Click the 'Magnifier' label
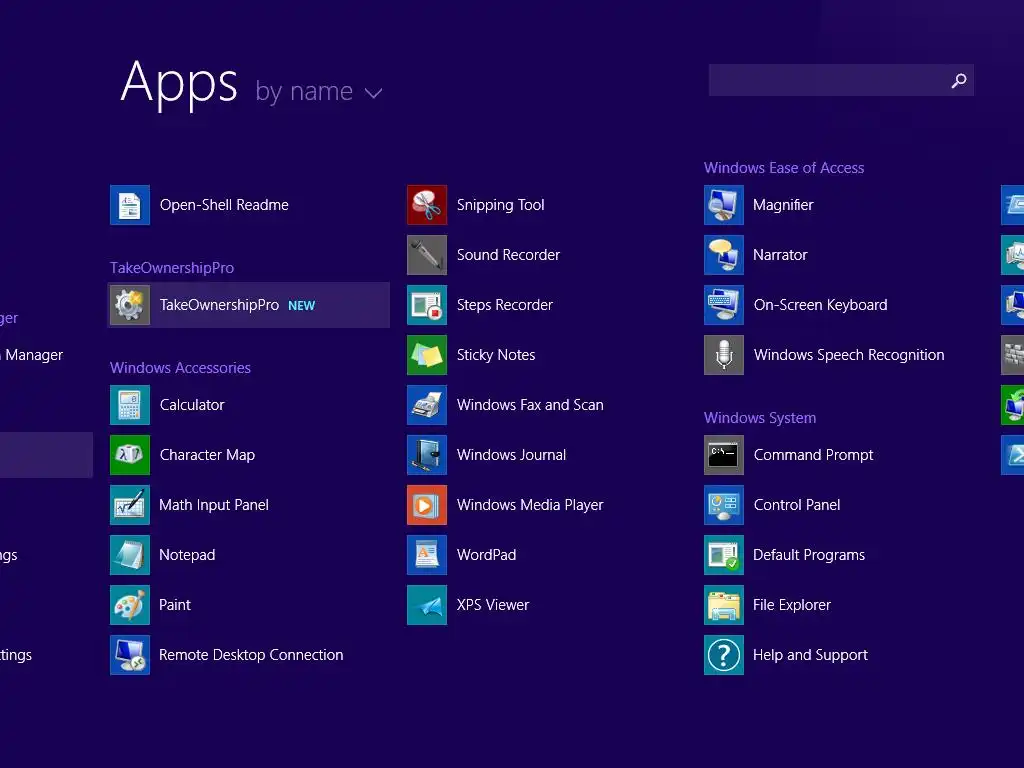Image resolution: width=1024 pixels, height=768 pixels. [x=783, y=205]
